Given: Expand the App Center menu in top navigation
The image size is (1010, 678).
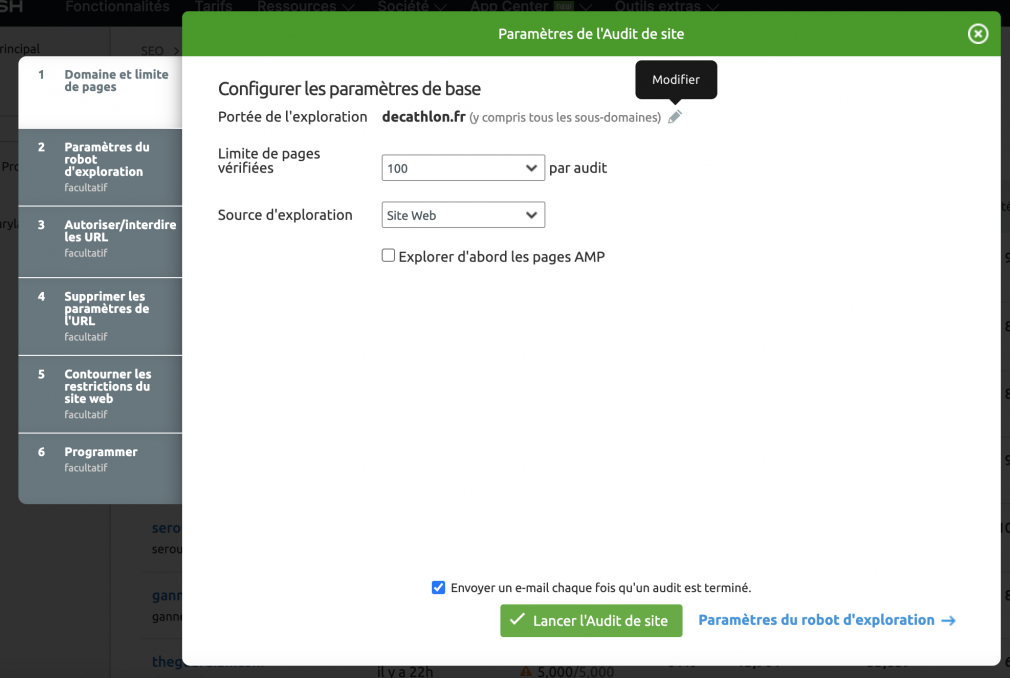Looking at the screenshot, I should 531,6.
